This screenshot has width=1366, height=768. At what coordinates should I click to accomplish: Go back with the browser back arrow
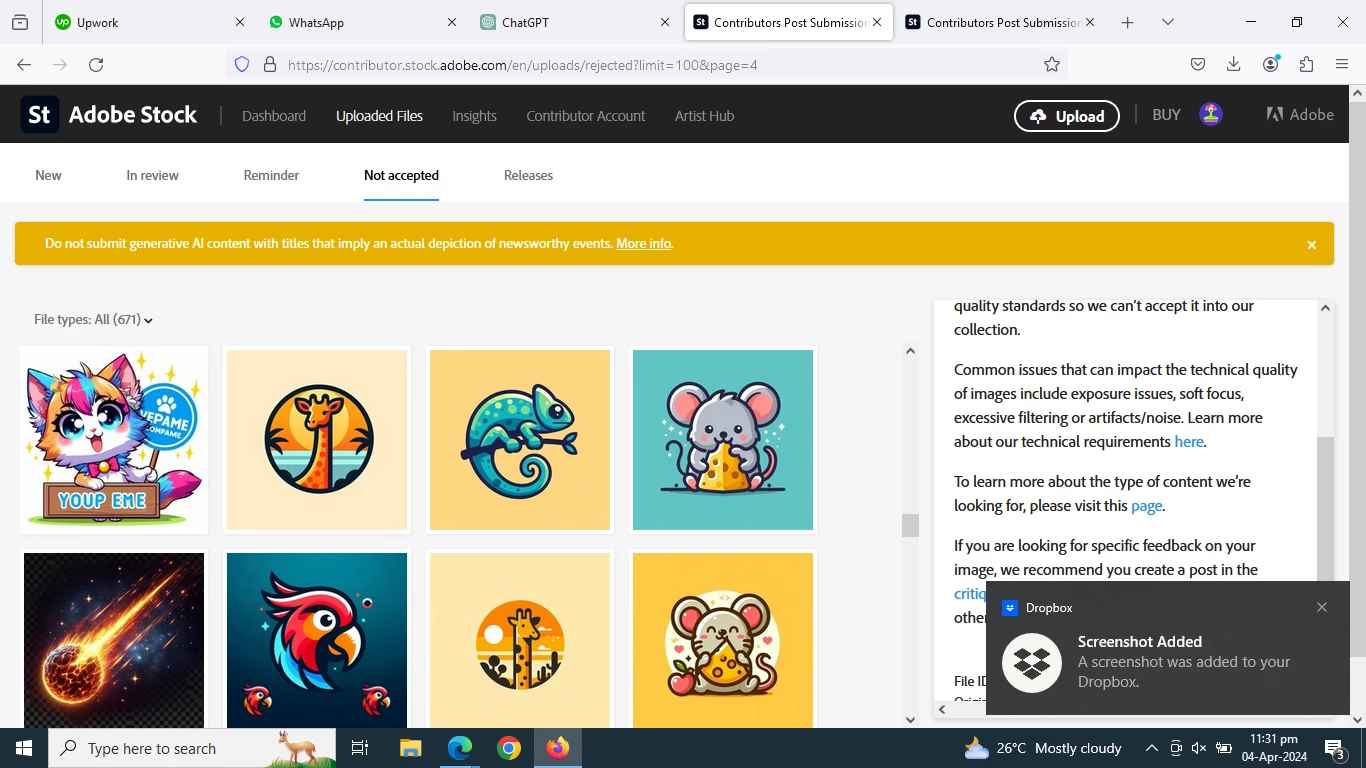pyautogui.click(x=24, y=64)
